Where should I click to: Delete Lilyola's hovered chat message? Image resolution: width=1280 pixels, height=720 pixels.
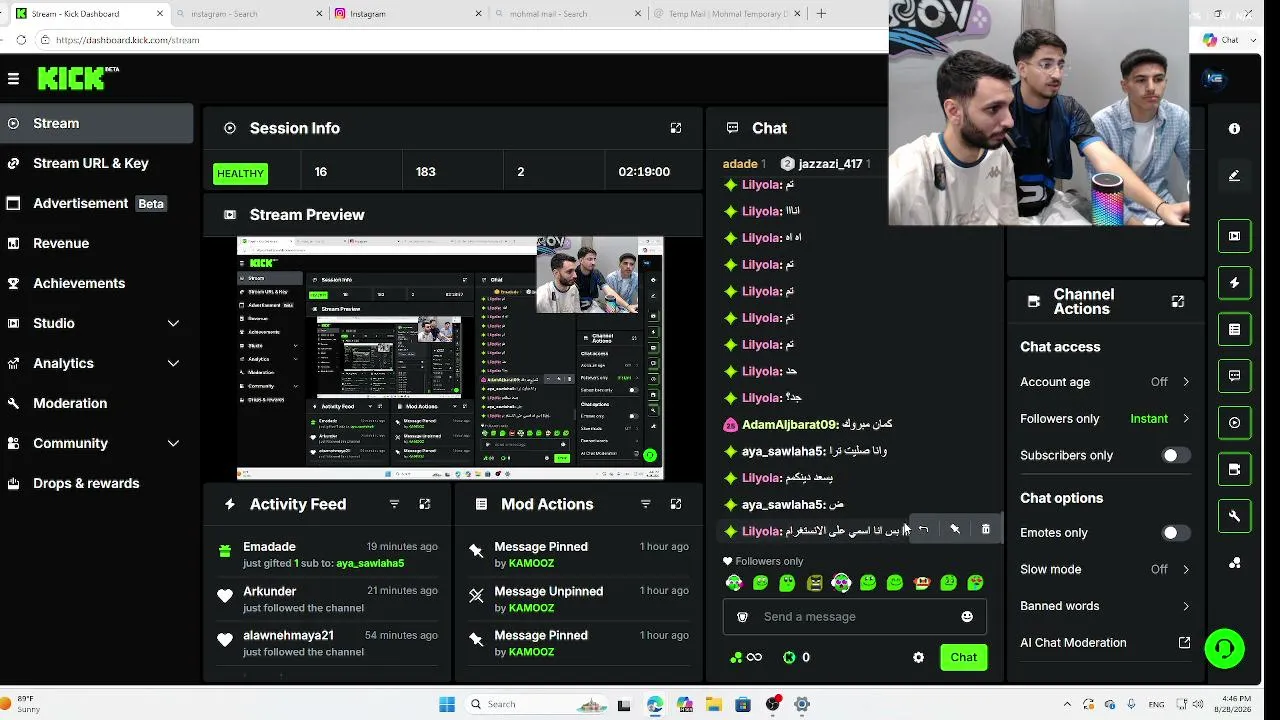point(986,530)
